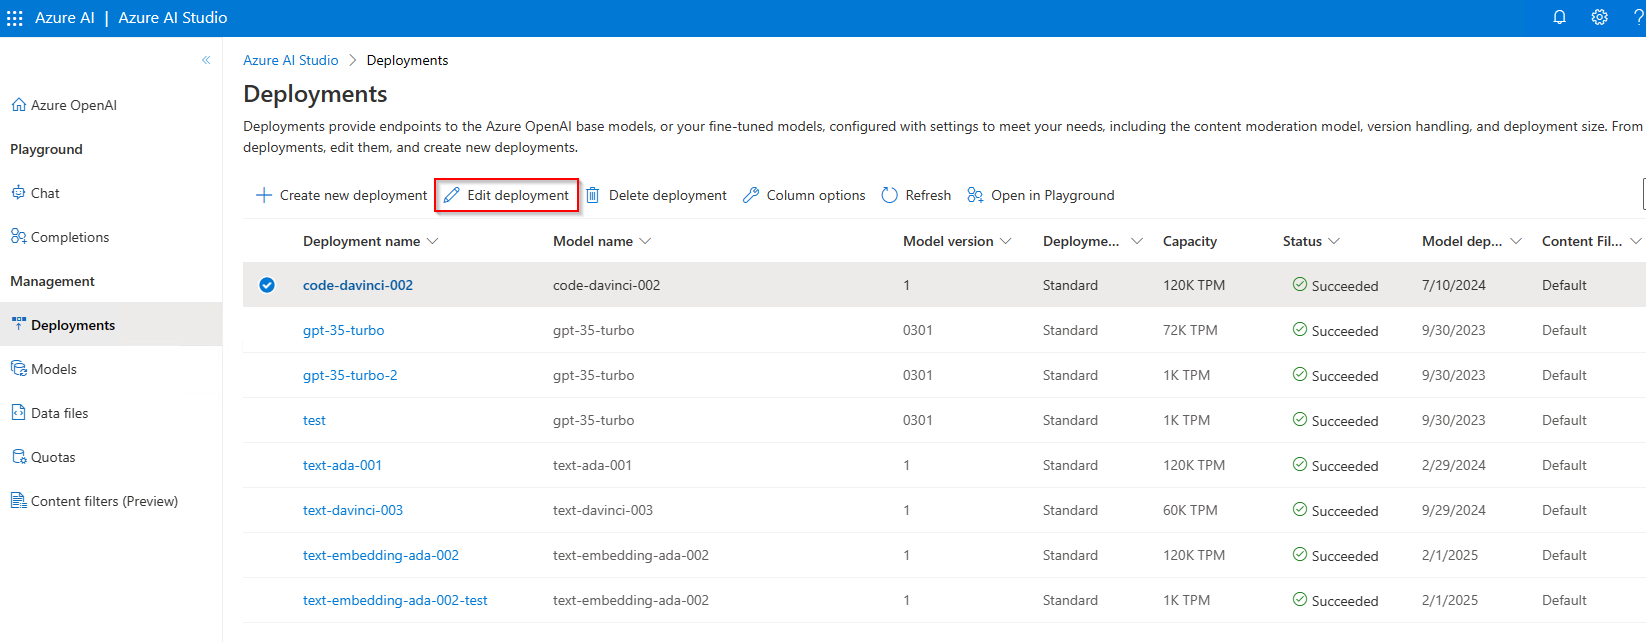Viewport: 1646px width, 642px height.
Task: Click the circular Refresh icon
Action: (889, 195)
